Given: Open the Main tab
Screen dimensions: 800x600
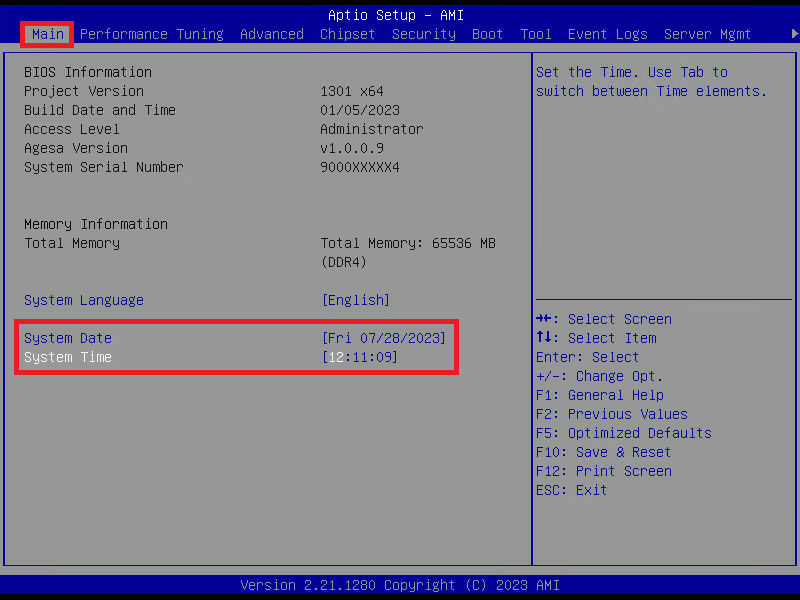Looking at the screenshot, I should point(47,34).
